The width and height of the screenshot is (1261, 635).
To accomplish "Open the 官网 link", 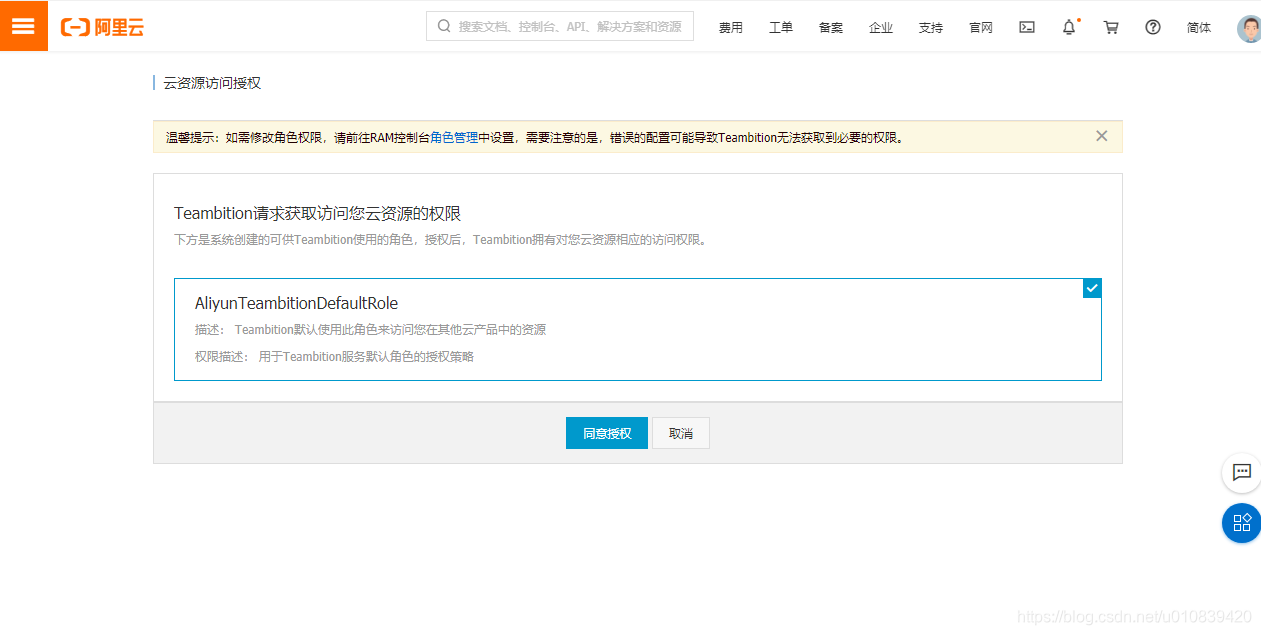I will [981, 28].
